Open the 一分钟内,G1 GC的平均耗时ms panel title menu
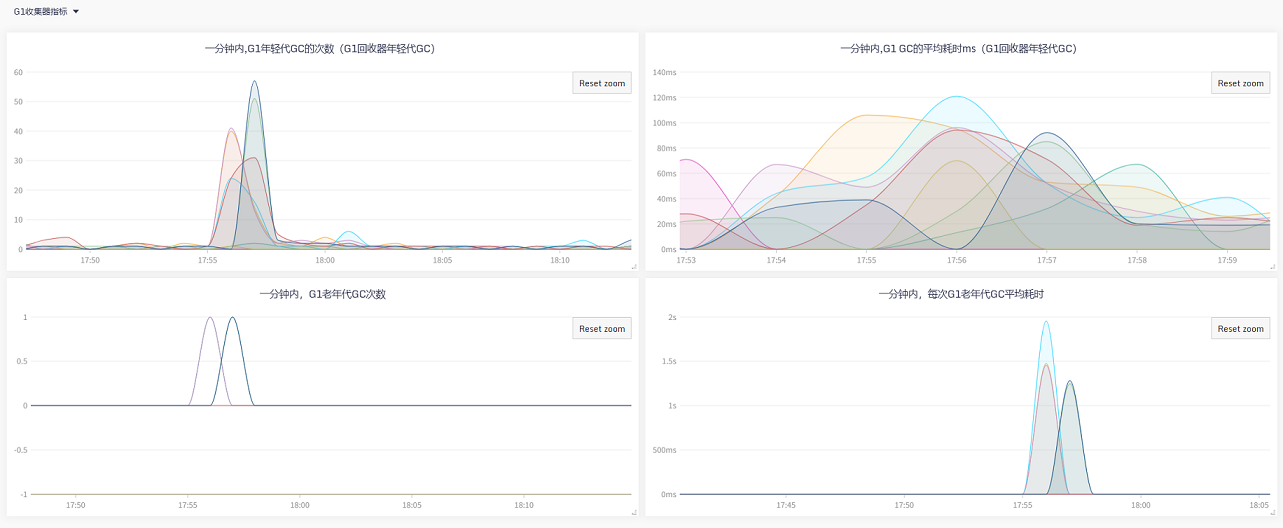 (959, 48)
